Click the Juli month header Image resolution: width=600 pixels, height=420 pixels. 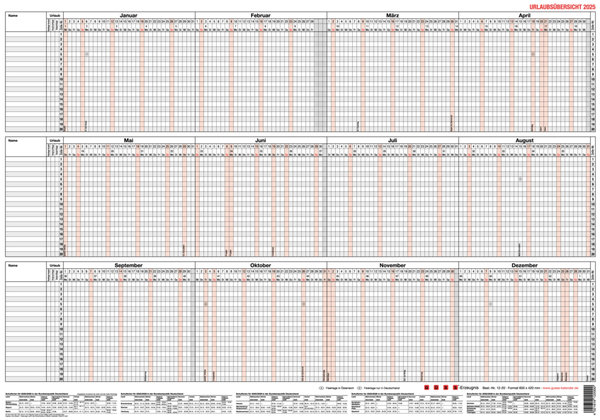pos(393,141)
